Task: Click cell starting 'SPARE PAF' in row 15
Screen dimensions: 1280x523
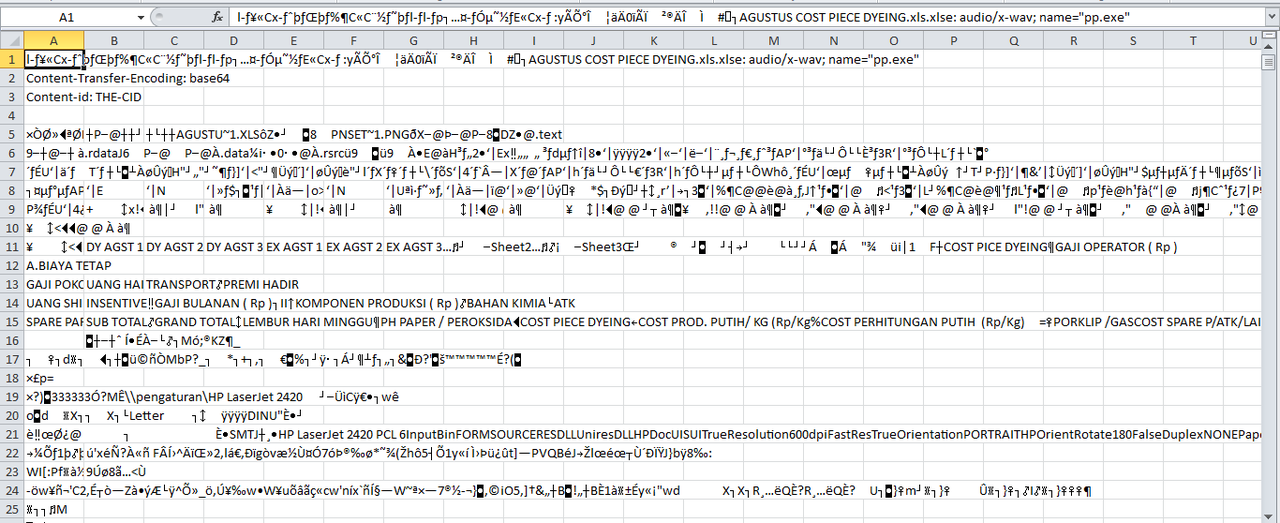Action: [54, 322]
